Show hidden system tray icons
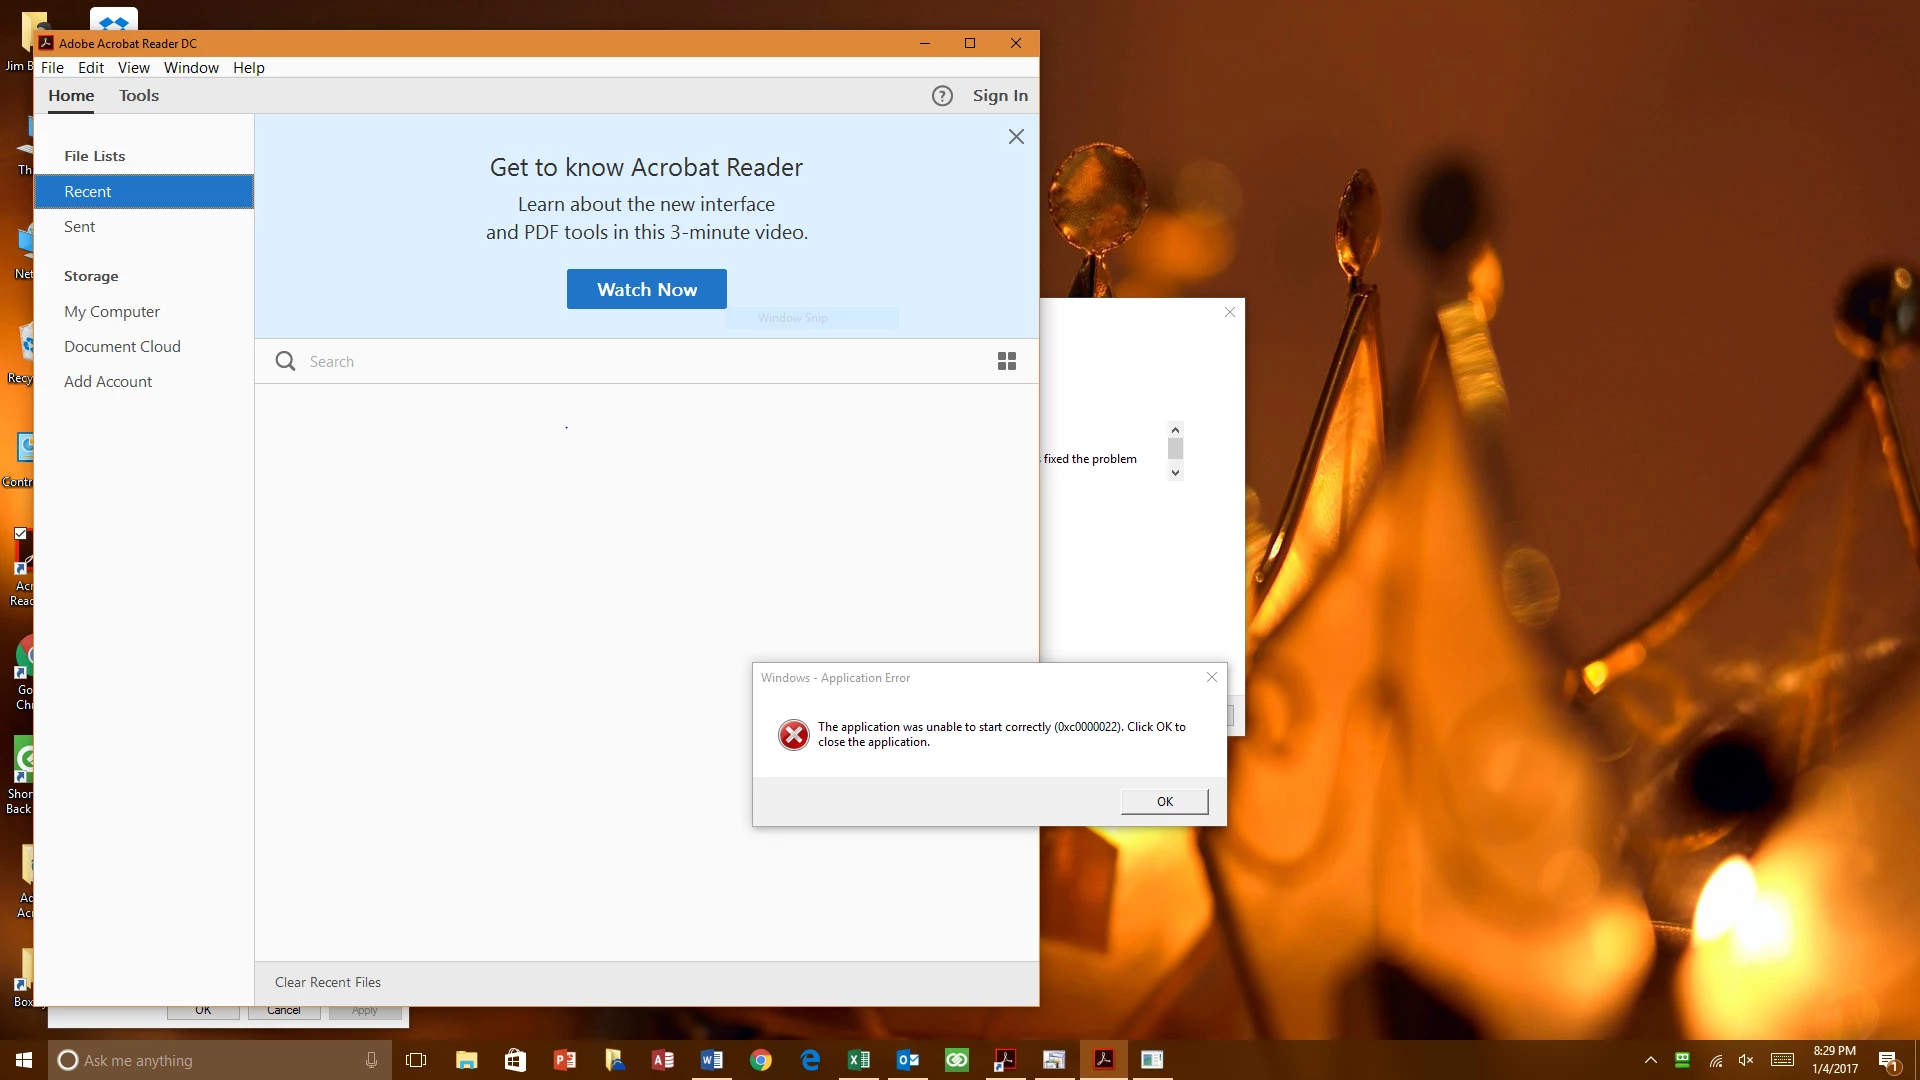This screenshot has width=1920, height=1080. (1651, 1060)
